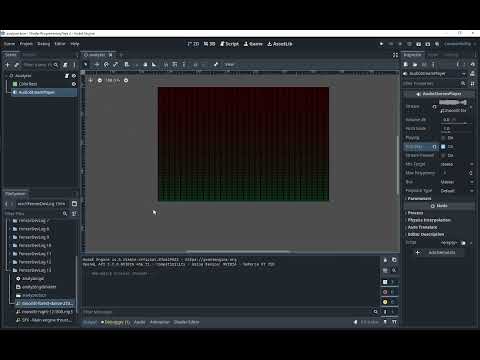Open the Playback Type dropdown
The width and height of the screenshot is (480, 360).
click(456, 191)
